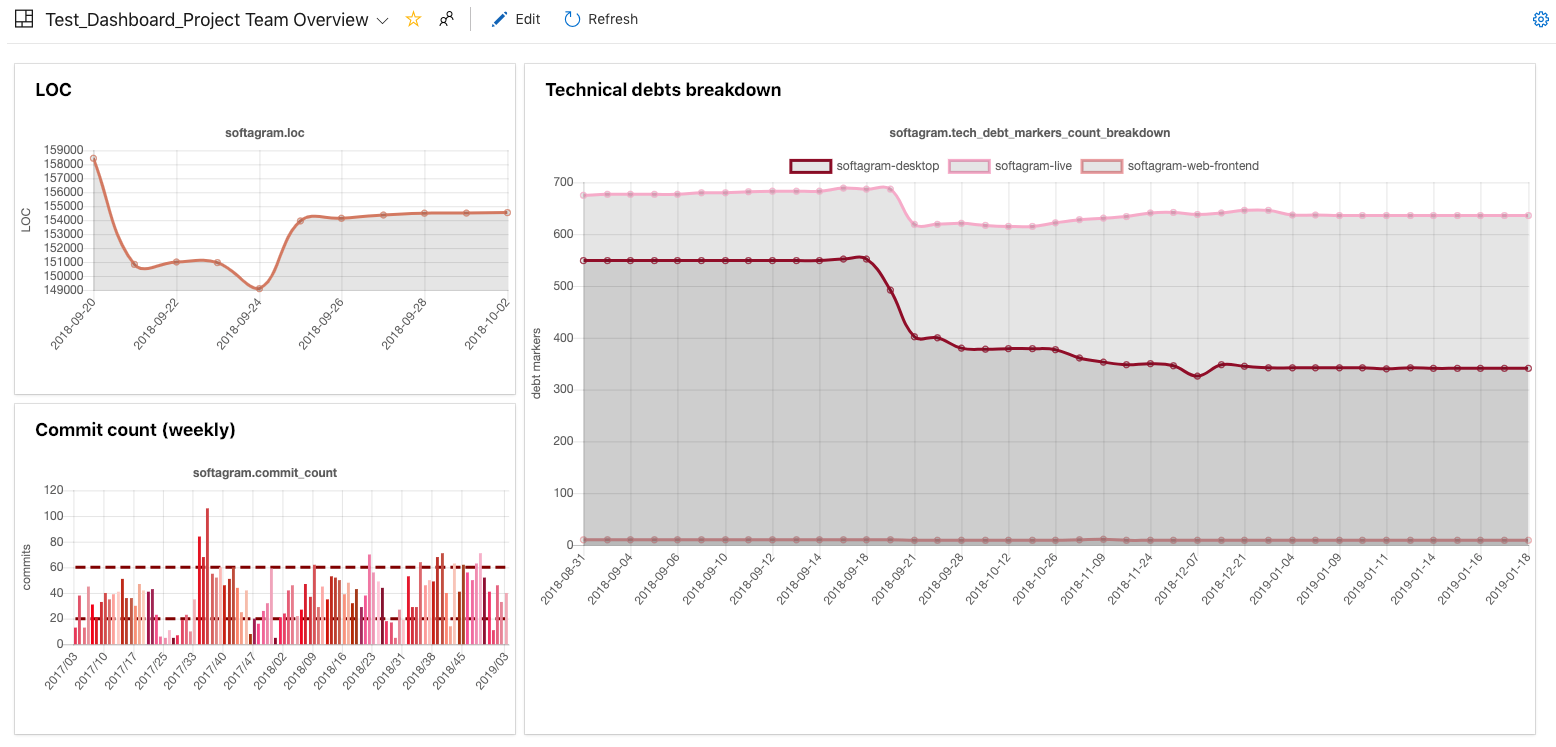
Task: Select the LOC widget title
Action: (53, 90)
